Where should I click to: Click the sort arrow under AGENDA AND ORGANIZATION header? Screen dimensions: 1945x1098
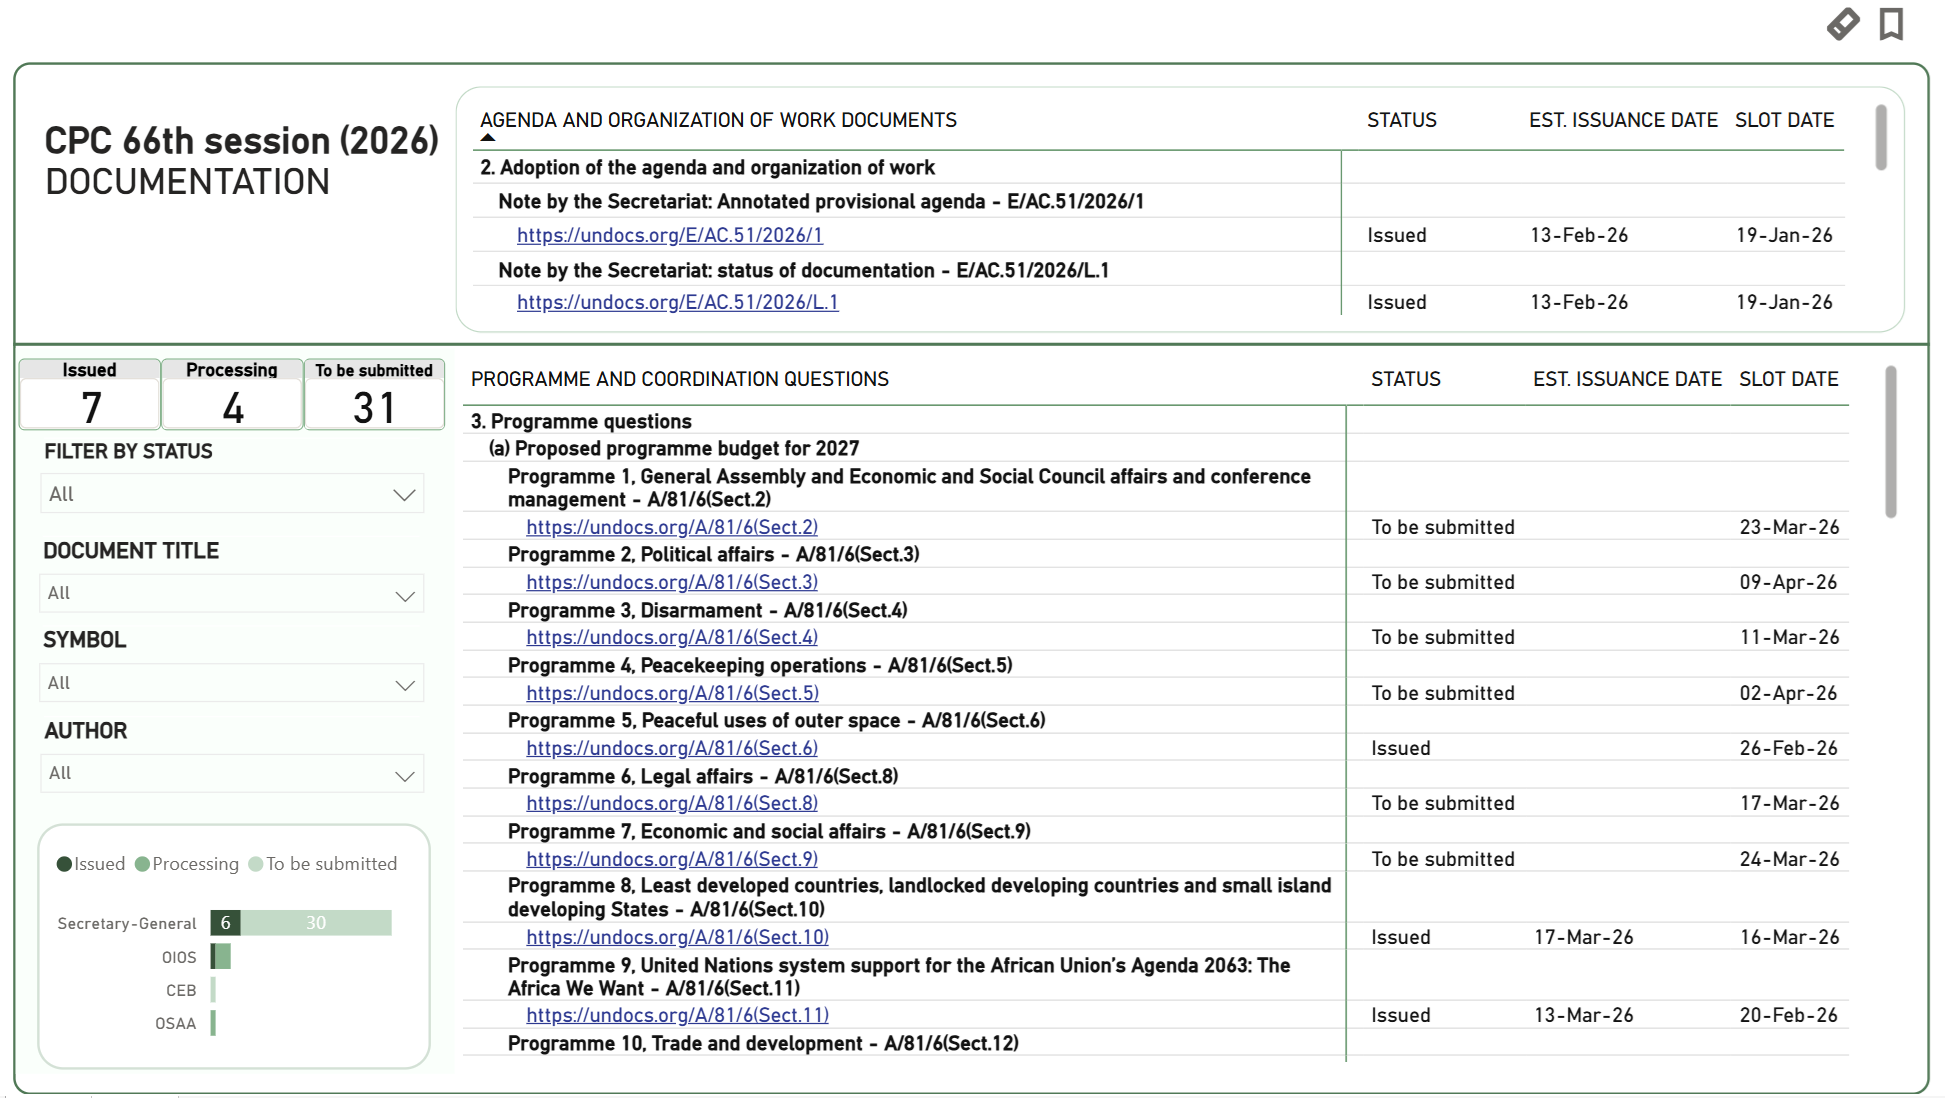[487, 136]
